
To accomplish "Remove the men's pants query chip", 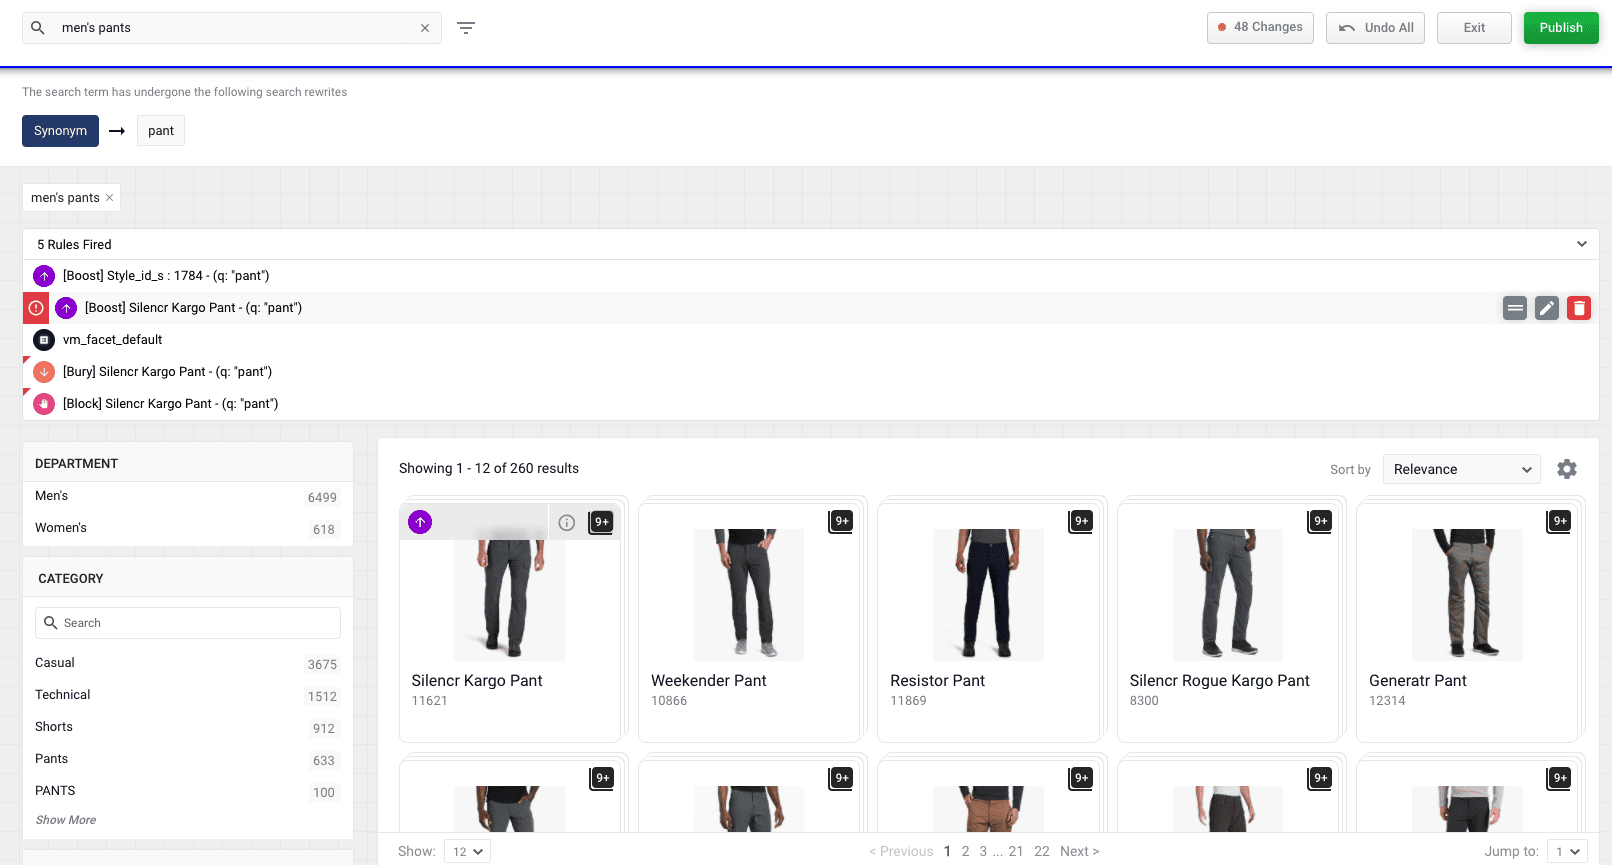I will tap(110, 198).
